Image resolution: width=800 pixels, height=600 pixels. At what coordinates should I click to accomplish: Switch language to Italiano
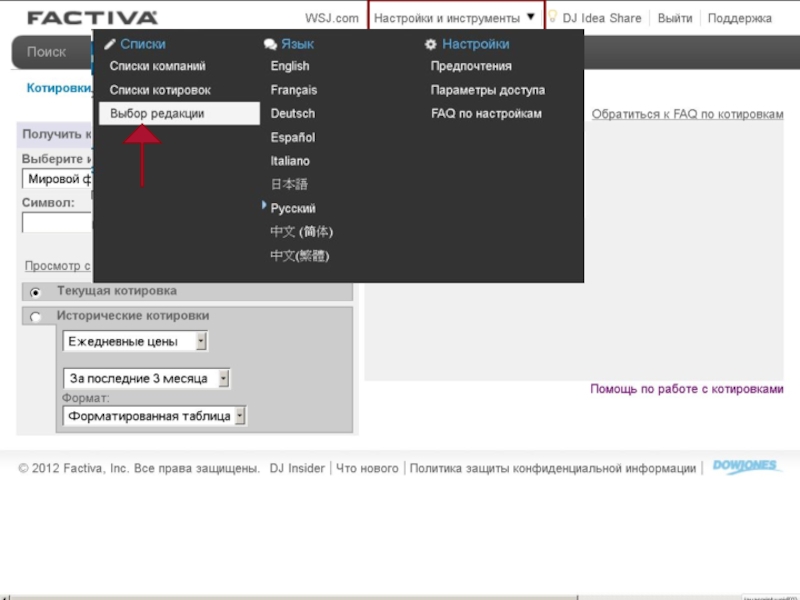290,161
